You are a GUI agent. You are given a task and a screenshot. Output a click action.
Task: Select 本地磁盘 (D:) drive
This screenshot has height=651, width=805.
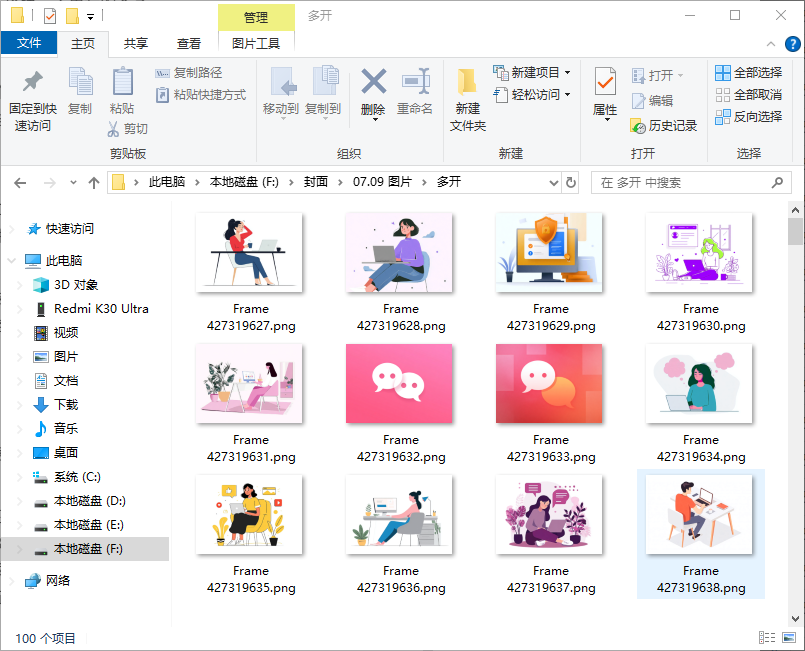[x=89, y=501]
